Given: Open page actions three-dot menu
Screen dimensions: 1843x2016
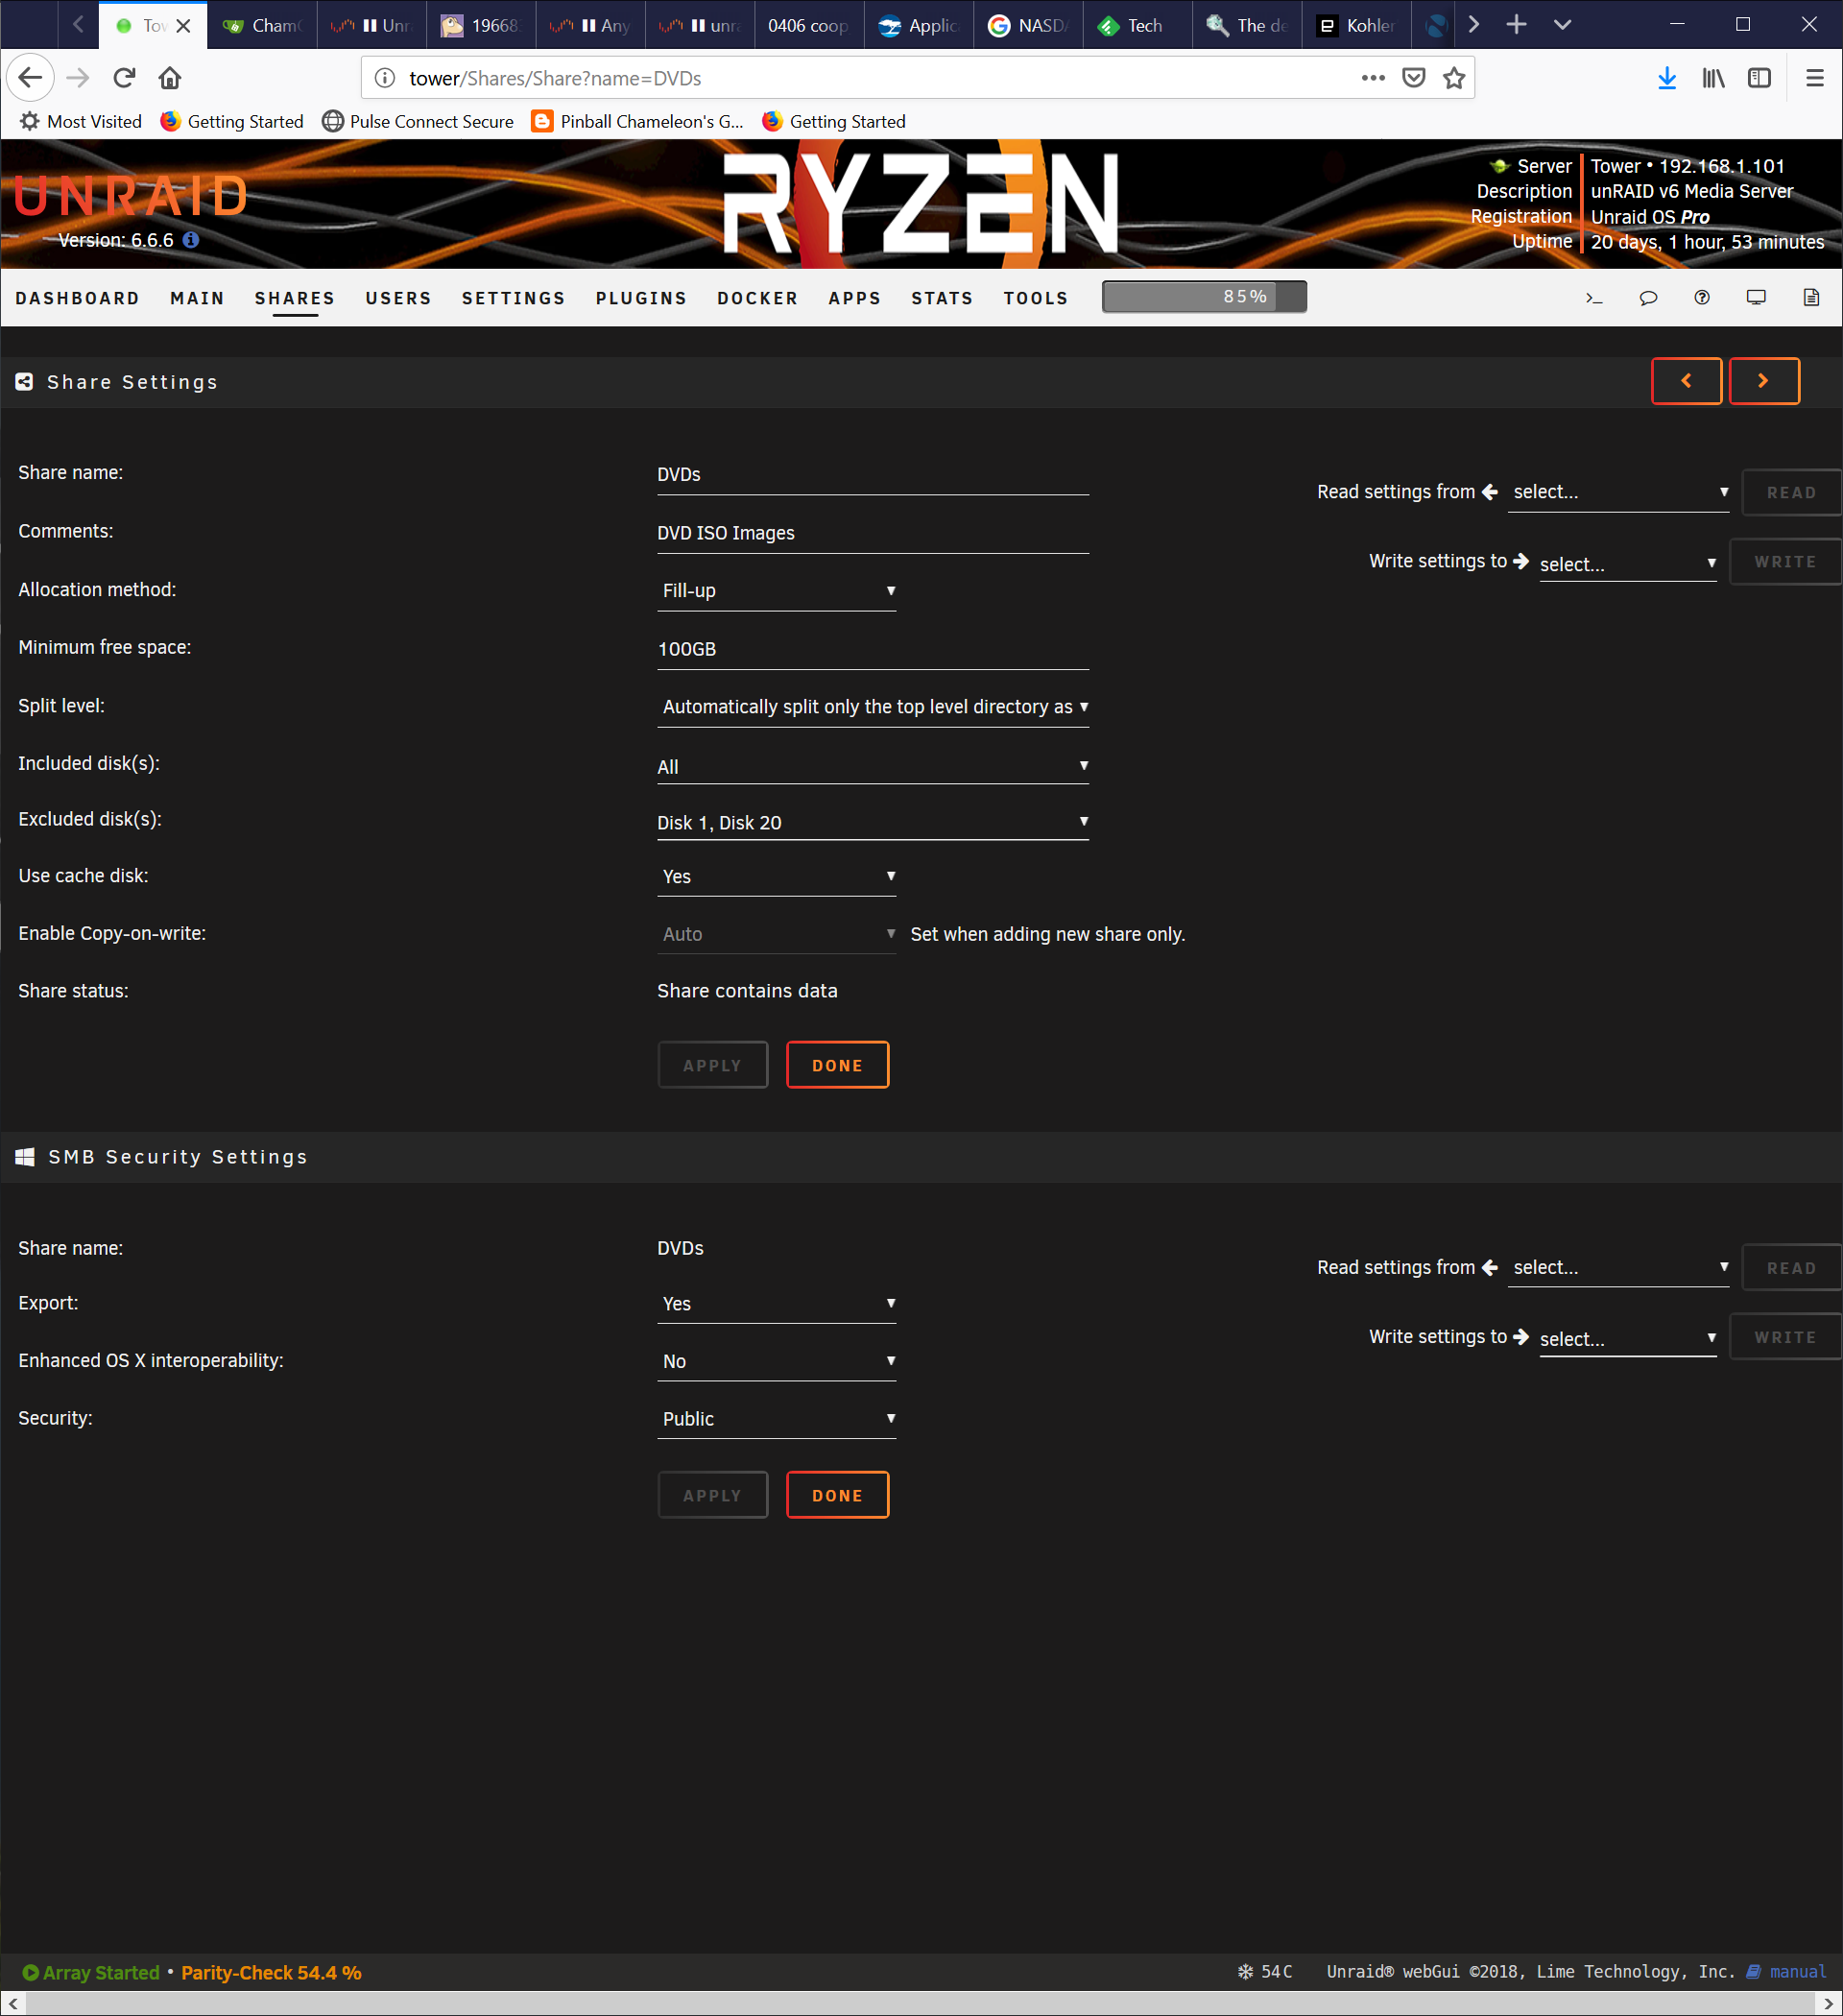Looking at the screenshot, I should tap(1373, 78).
